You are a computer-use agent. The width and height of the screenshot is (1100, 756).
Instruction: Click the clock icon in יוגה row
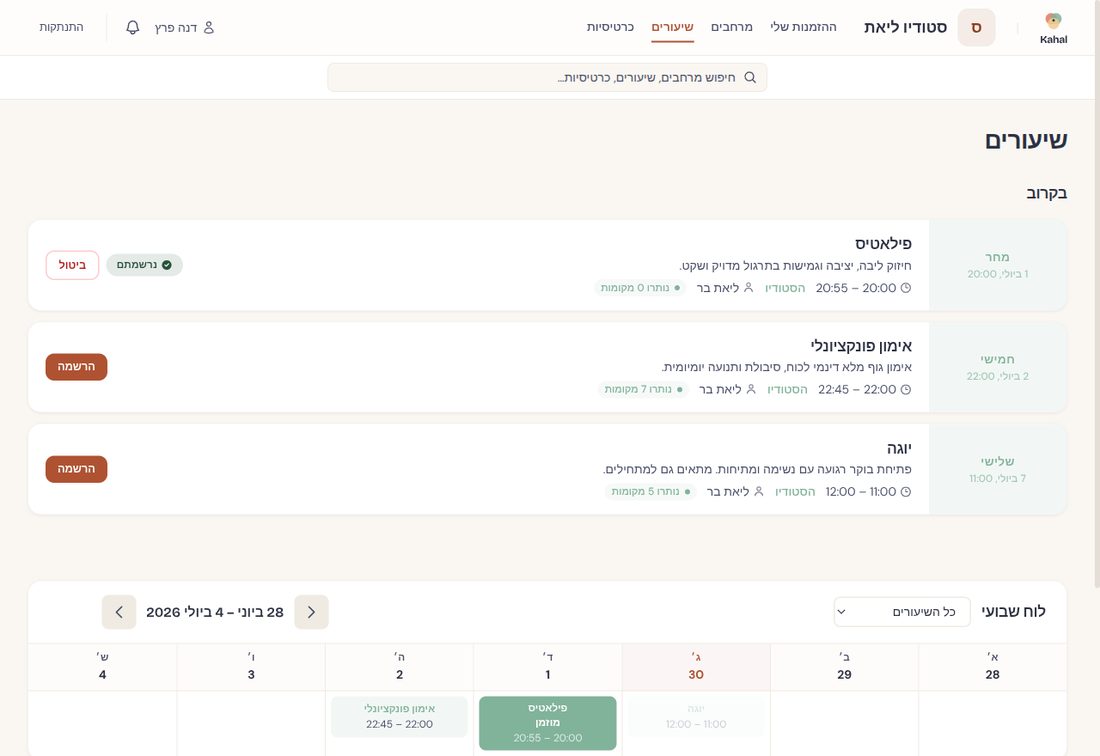coord(906,492)
